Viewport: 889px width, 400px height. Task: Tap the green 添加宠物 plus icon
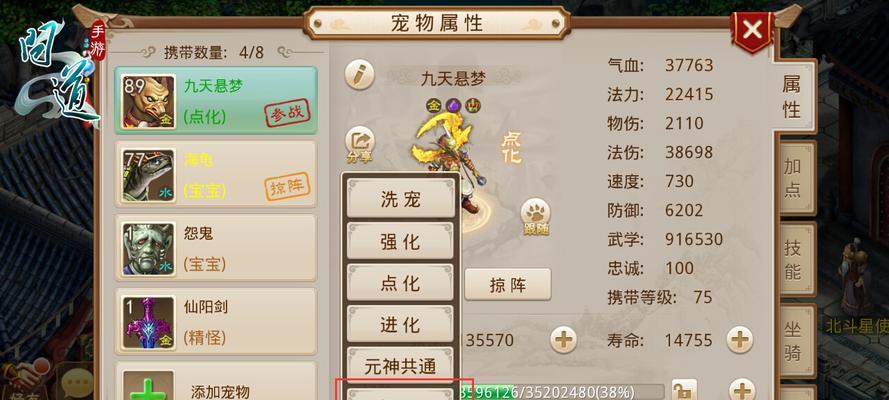coord(149,387)
